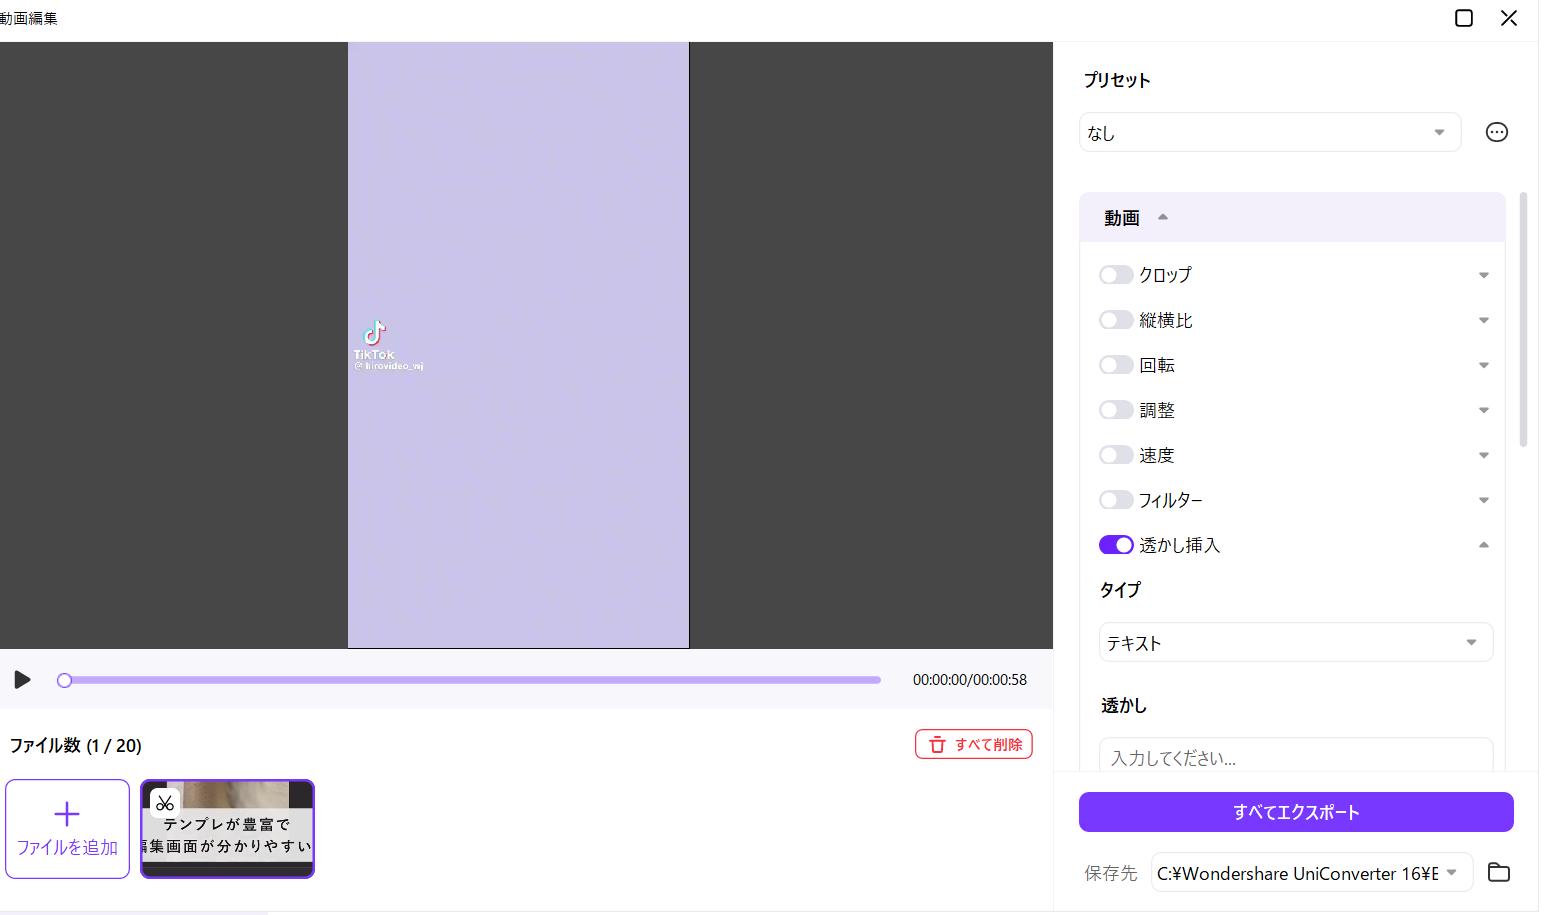Expand the 縦横比 section arrow
This screenshot has height=915, width=1545.
pos(1483,321)
